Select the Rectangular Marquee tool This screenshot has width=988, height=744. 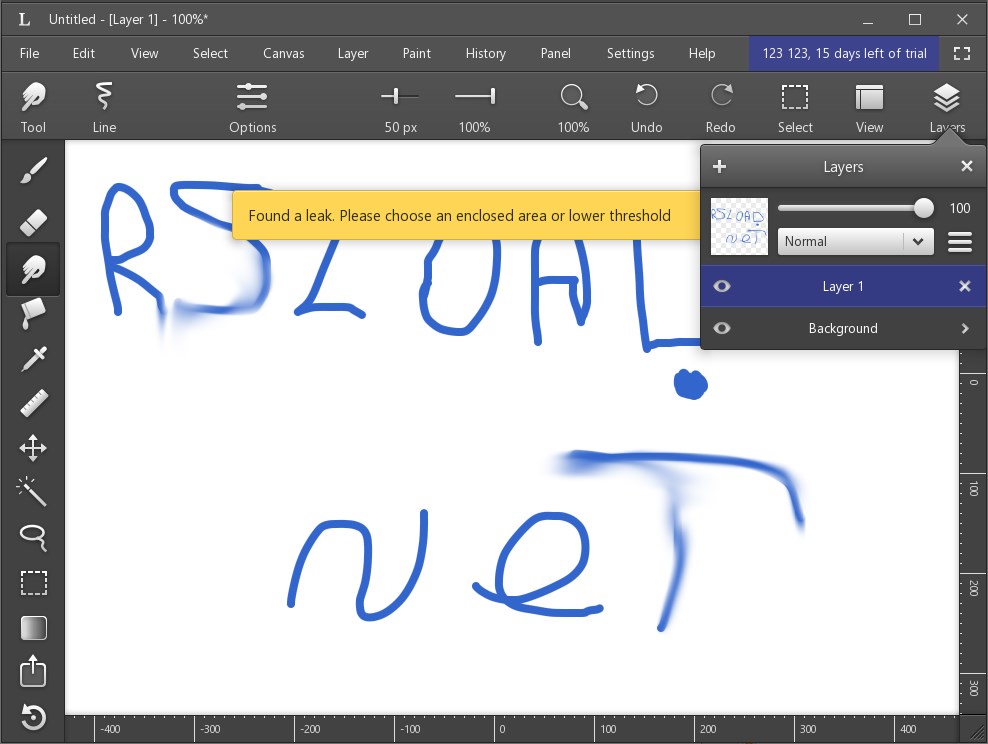(33, 583)
